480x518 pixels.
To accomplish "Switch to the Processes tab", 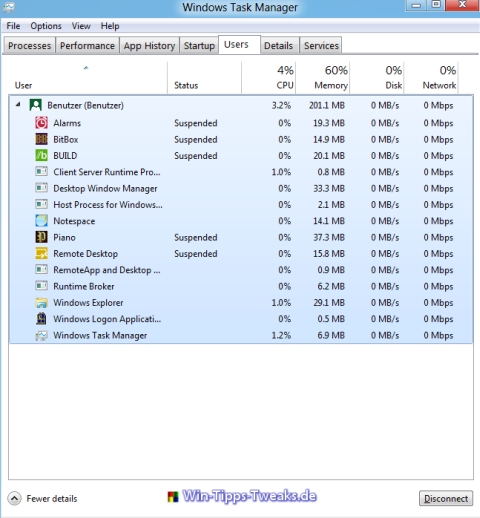I will click(x=29, y=45).
